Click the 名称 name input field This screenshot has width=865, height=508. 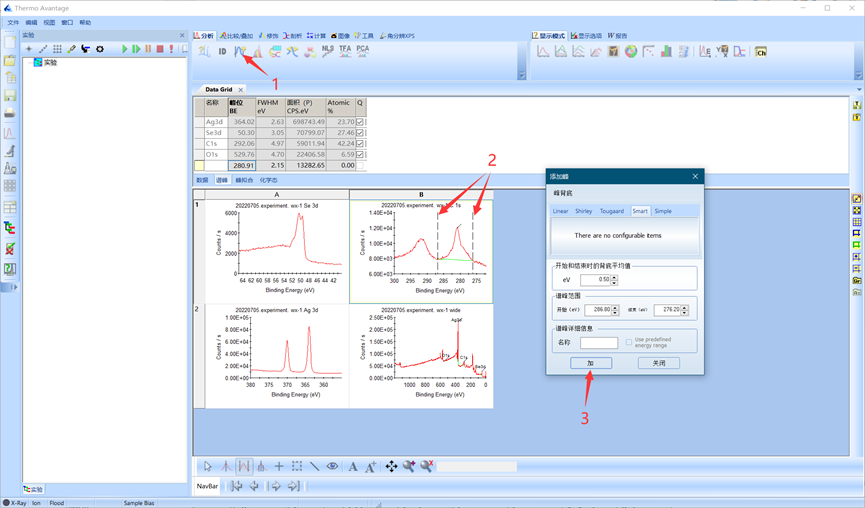click(x=598, y=342)
